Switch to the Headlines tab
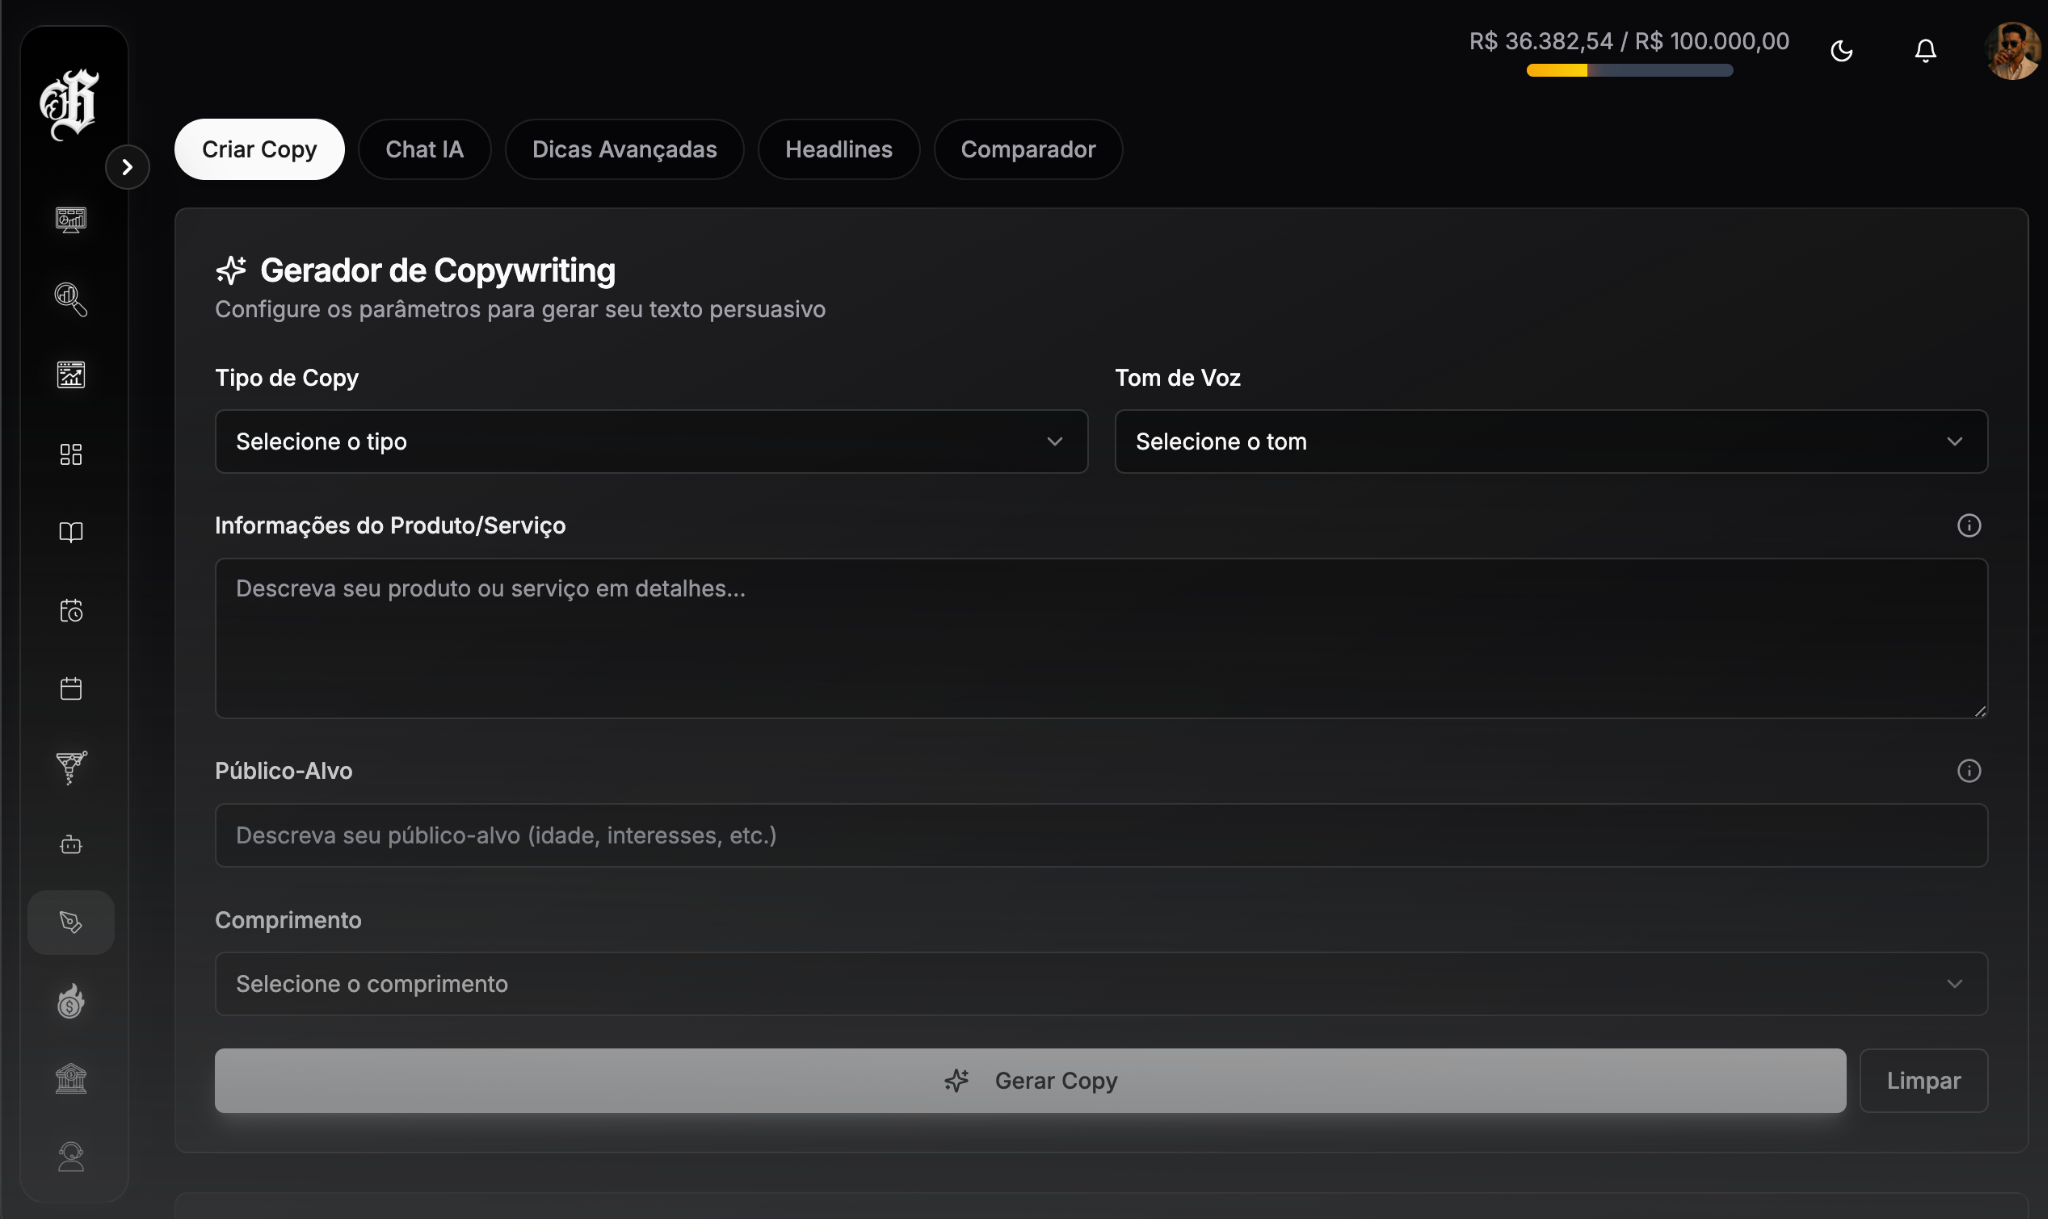 838,150
